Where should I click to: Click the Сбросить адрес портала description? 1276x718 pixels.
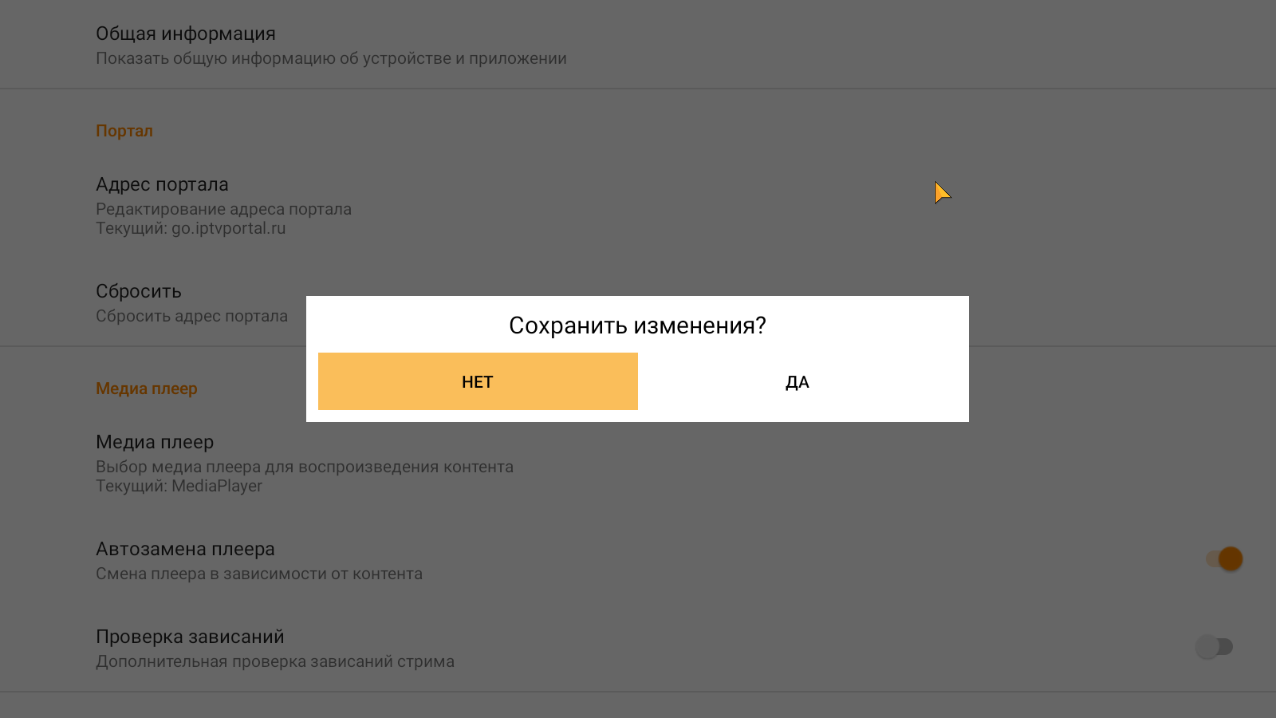(x=192, y=316)
